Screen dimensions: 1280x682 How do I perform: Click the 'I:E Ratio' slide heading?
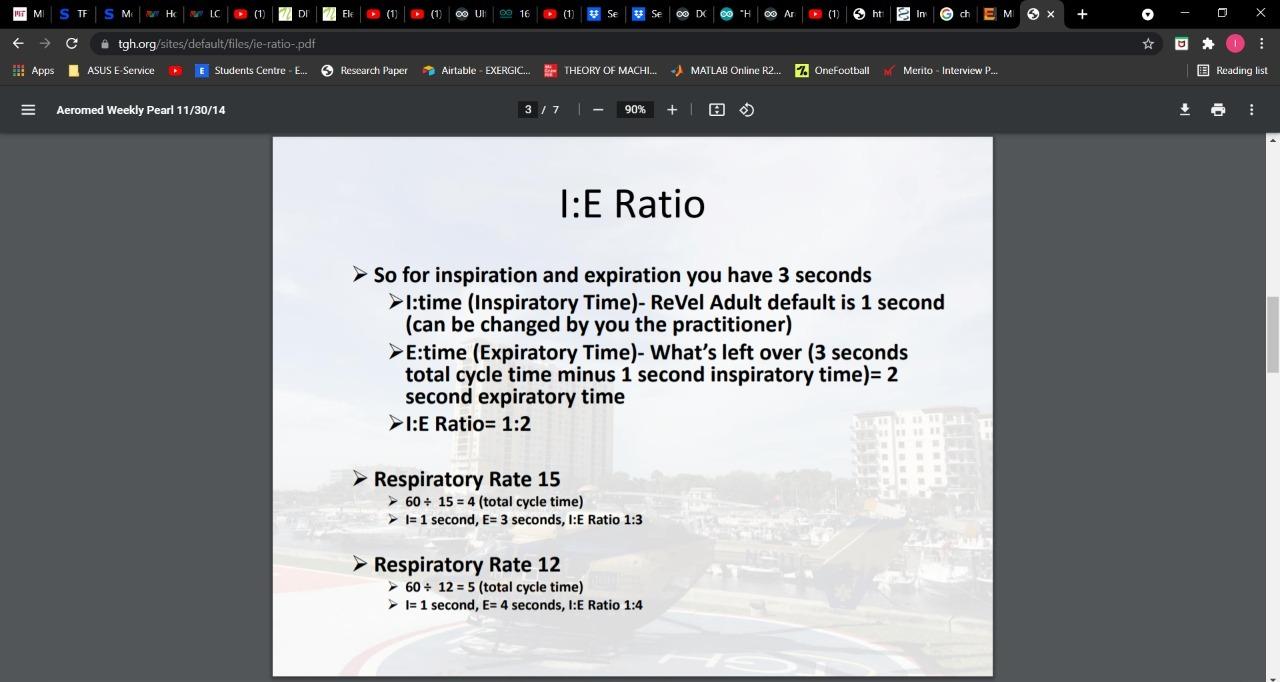(632, 204)
